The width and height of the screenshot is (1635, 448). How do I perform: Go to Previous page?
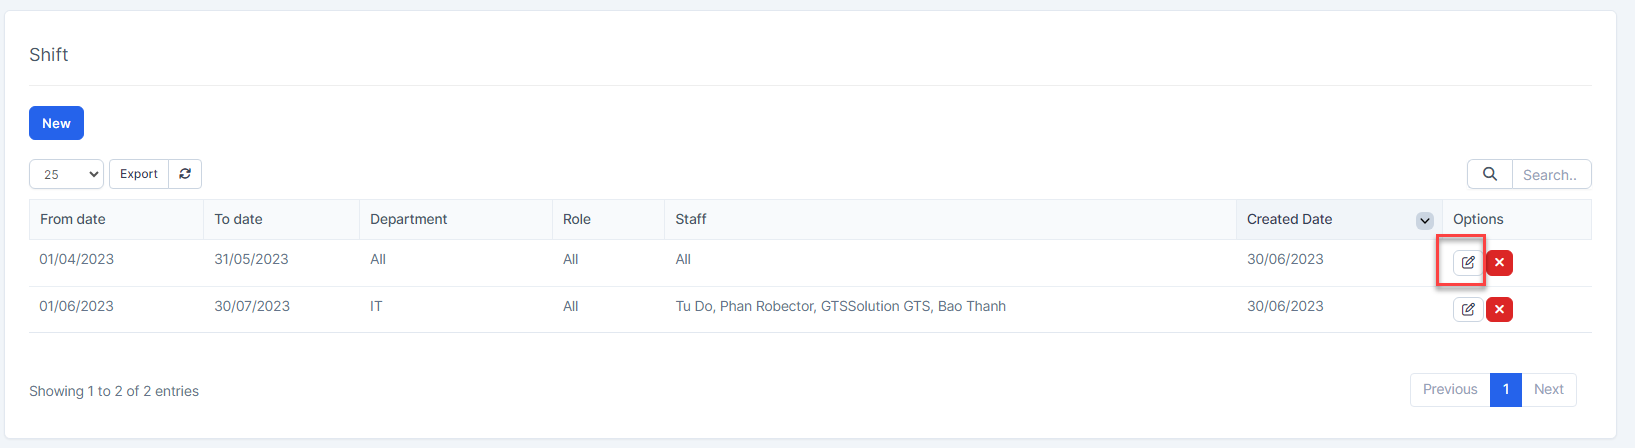(1450, 389)
